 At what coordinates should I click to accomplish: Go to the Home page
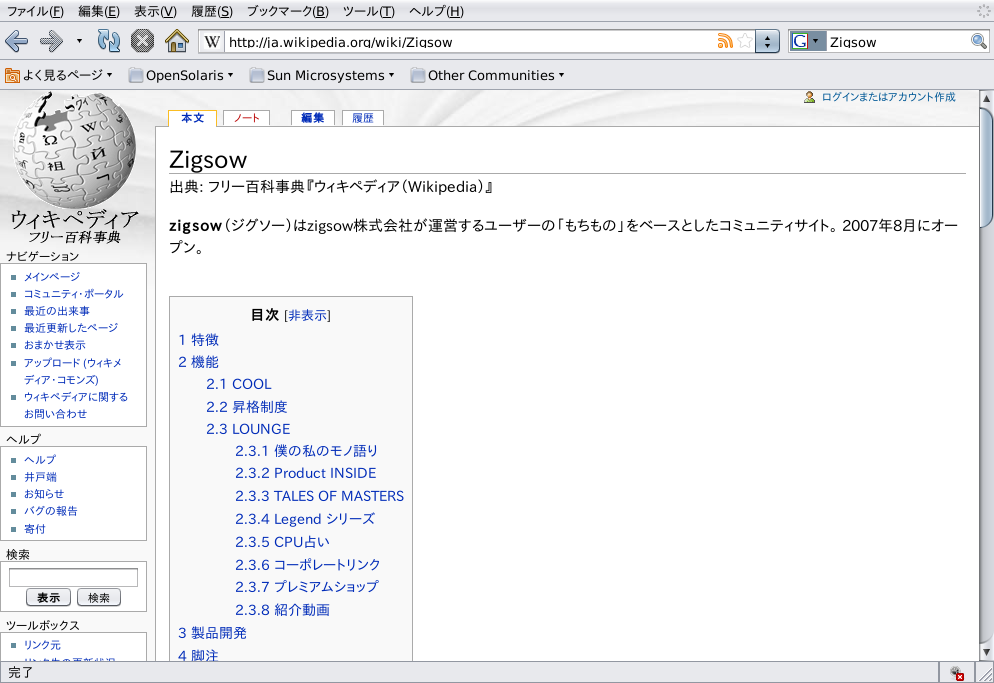177,42
